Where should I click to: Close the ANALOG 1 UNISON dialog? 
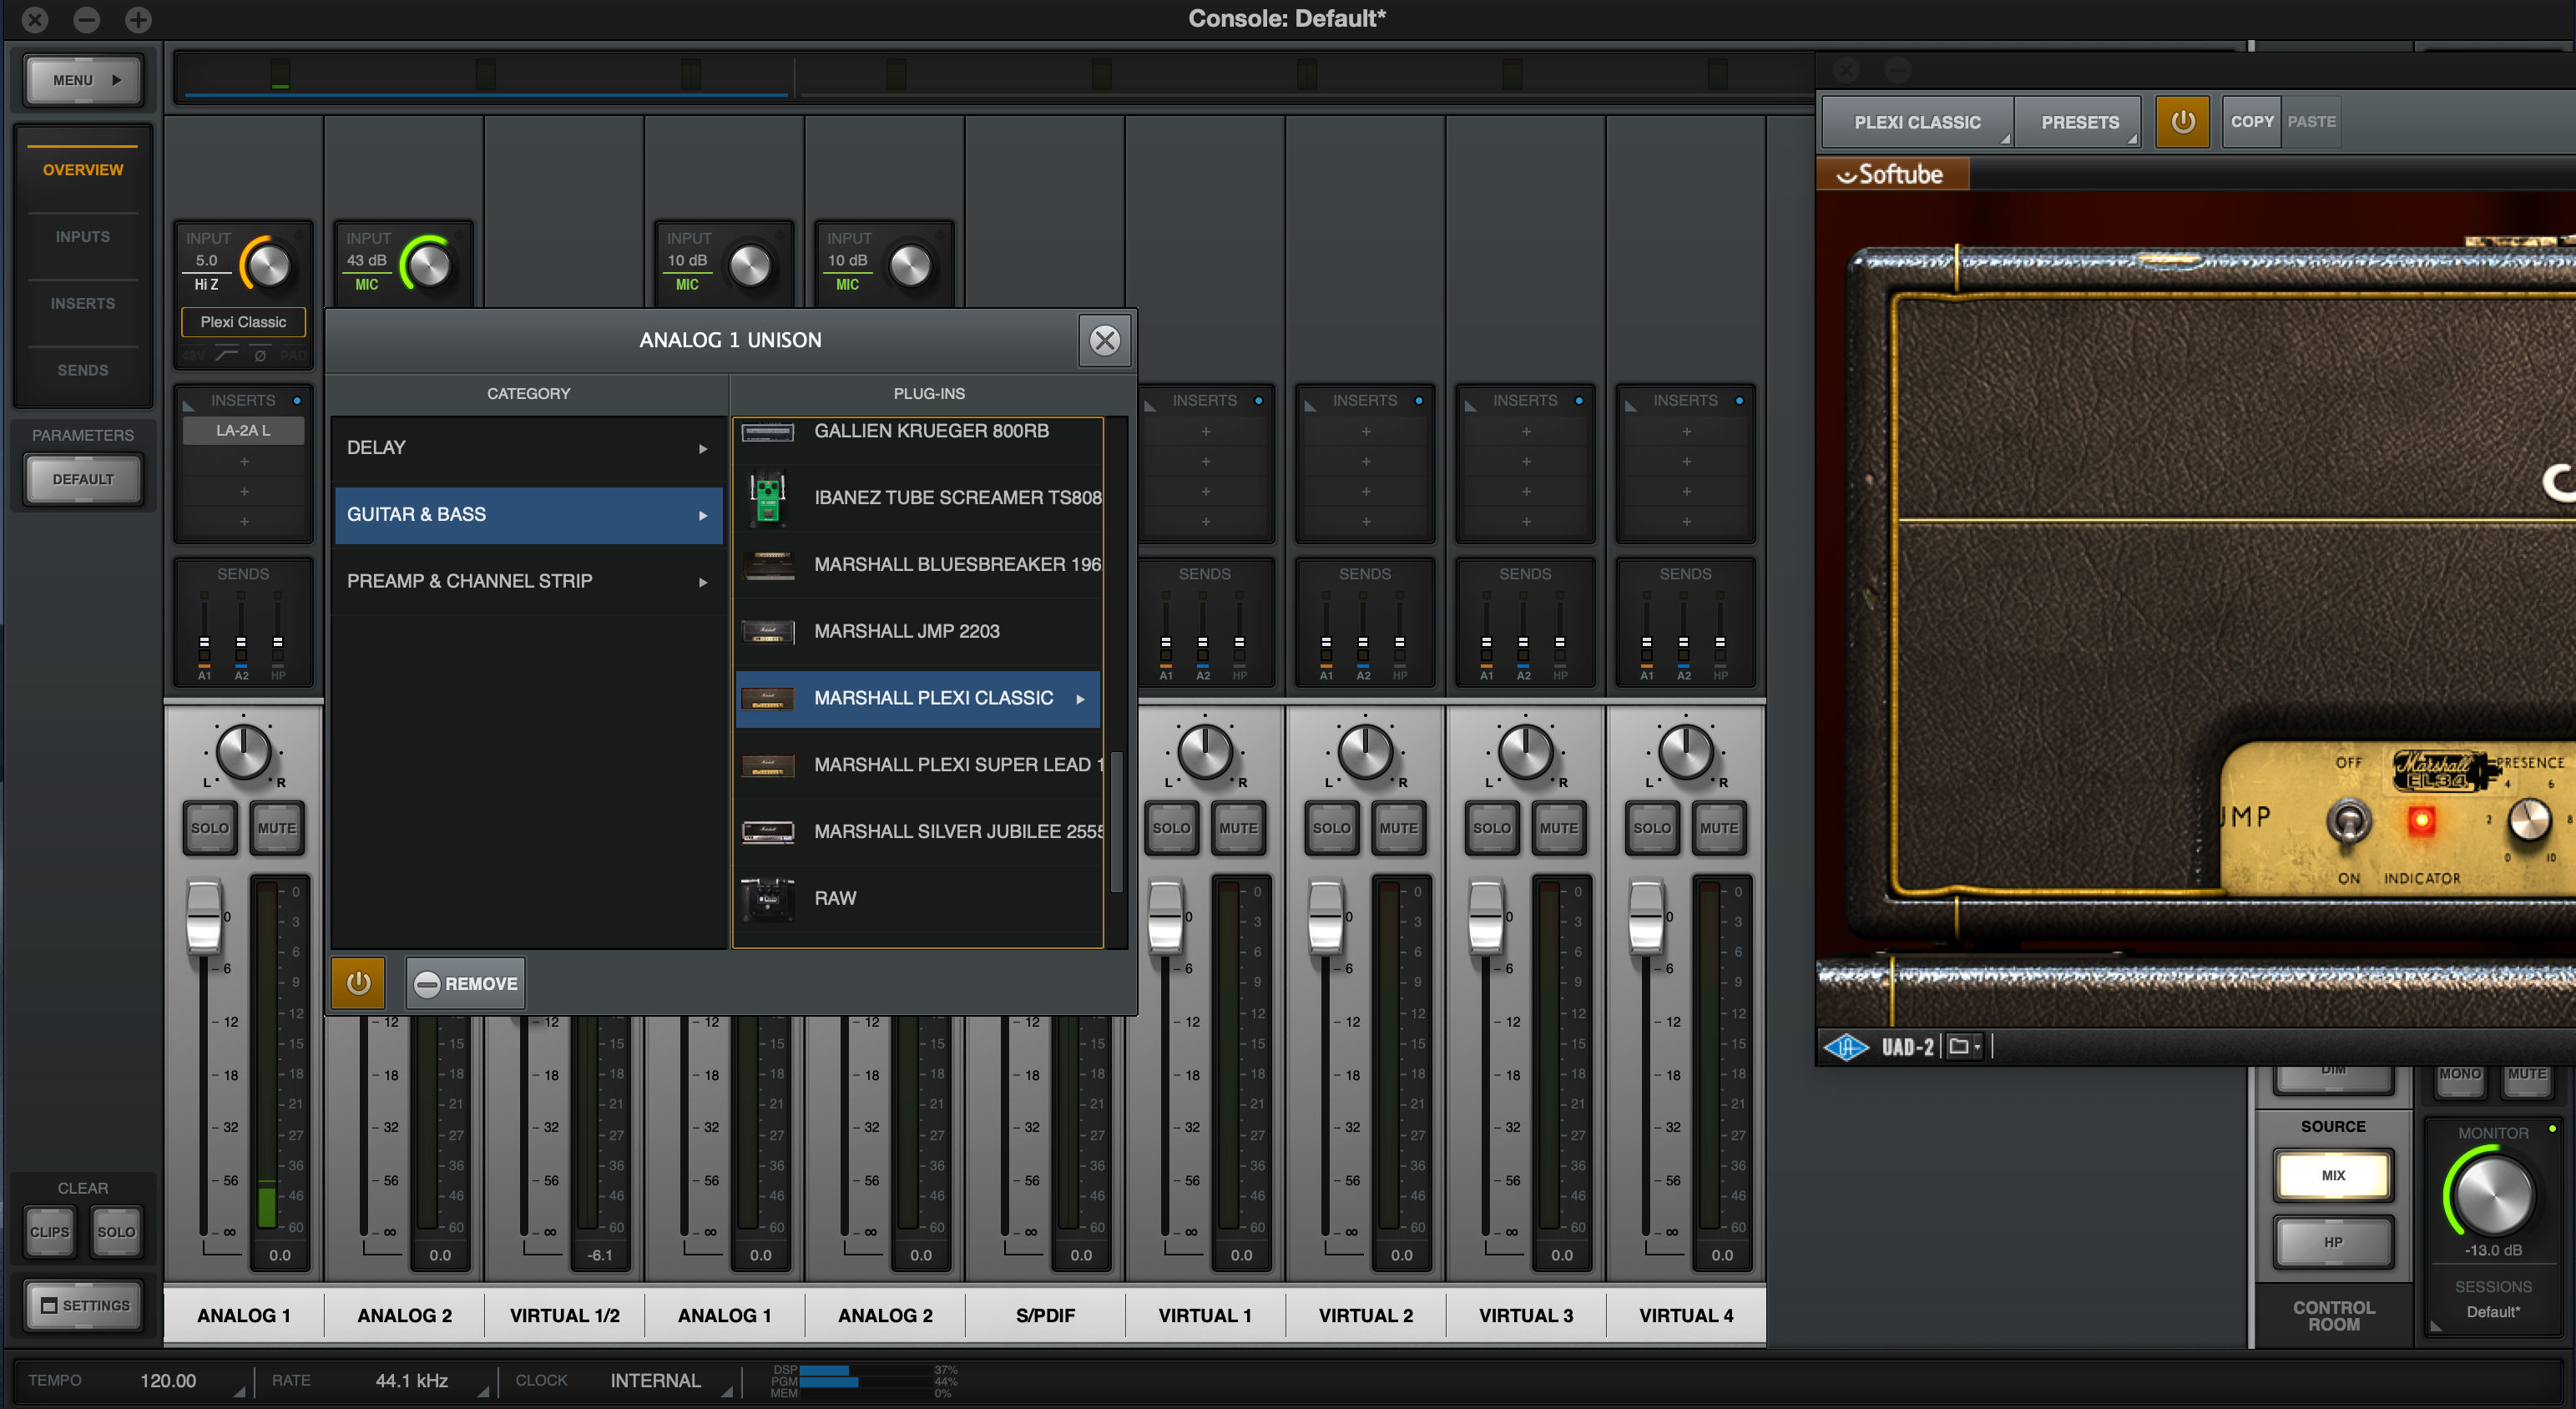1104,340
